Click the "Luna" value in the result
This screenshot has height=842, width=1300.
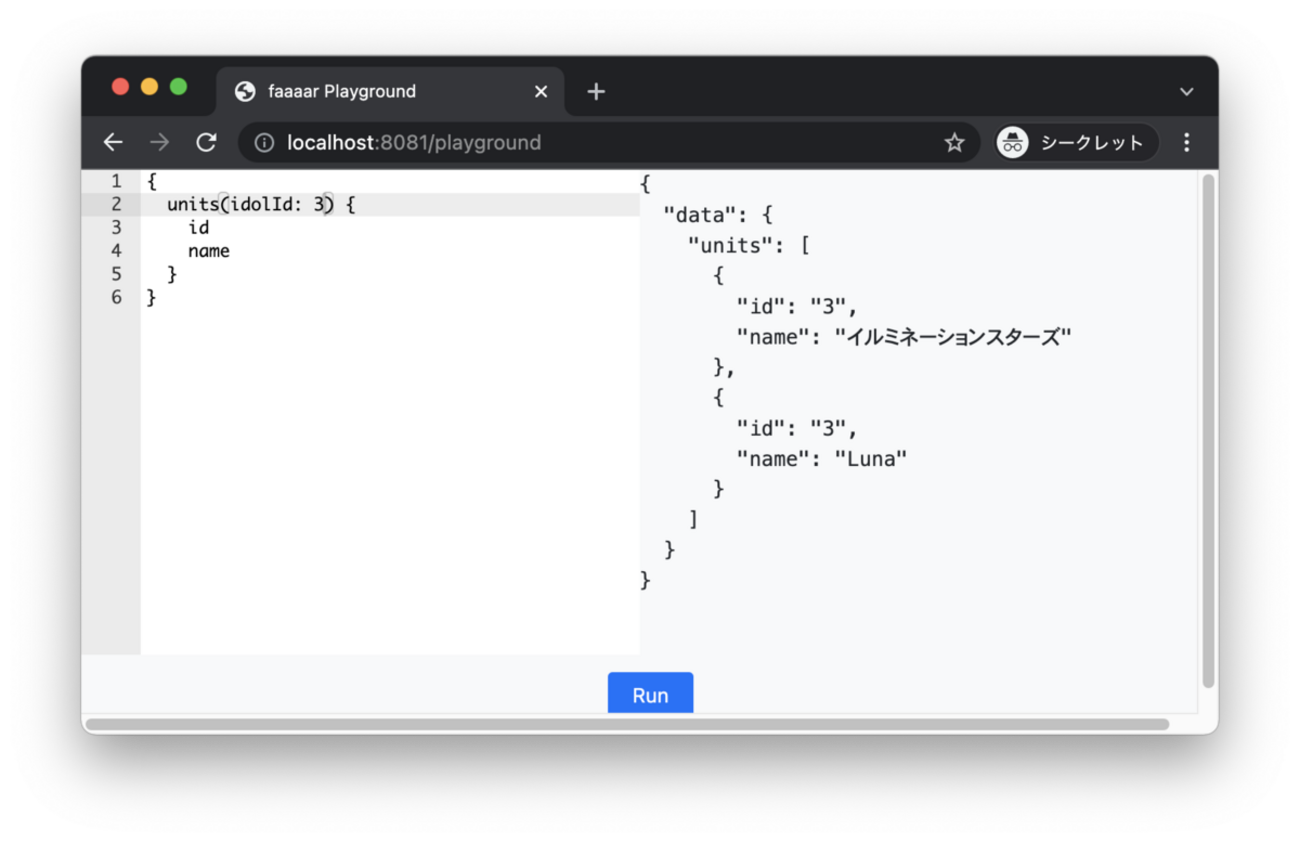coord(870,459)
